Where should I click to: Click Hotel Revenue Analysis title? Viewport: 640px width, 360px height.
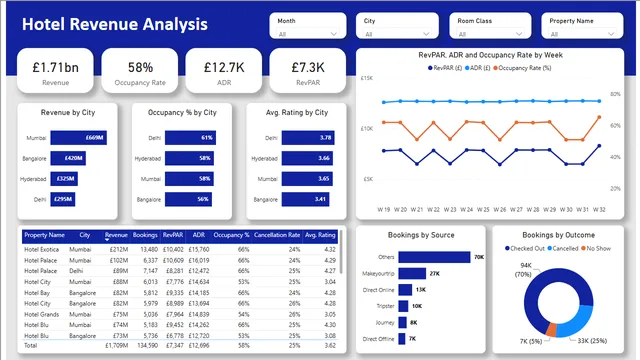(115, 24)
